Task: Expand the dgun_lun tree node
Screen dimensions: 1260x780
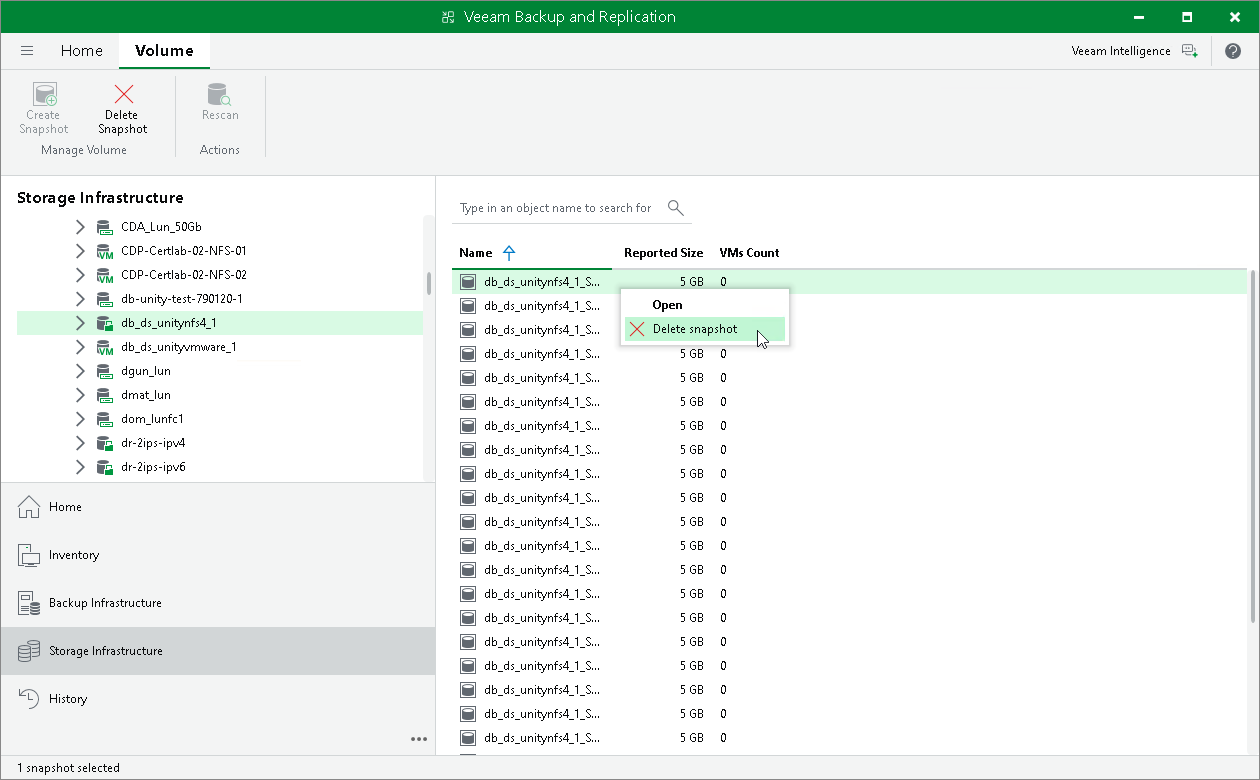Action: click(80, 371)
